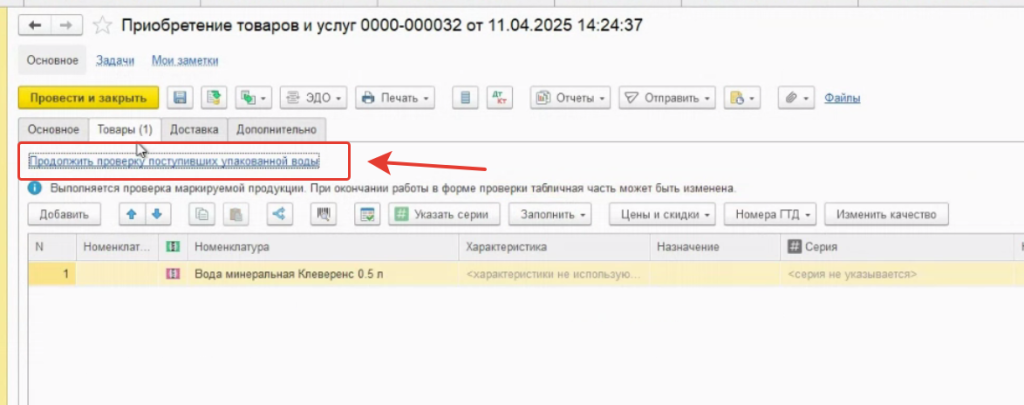This screenshot has width=1024, height=405.
Task: Open the Файлы link
Action: (842, 98)
